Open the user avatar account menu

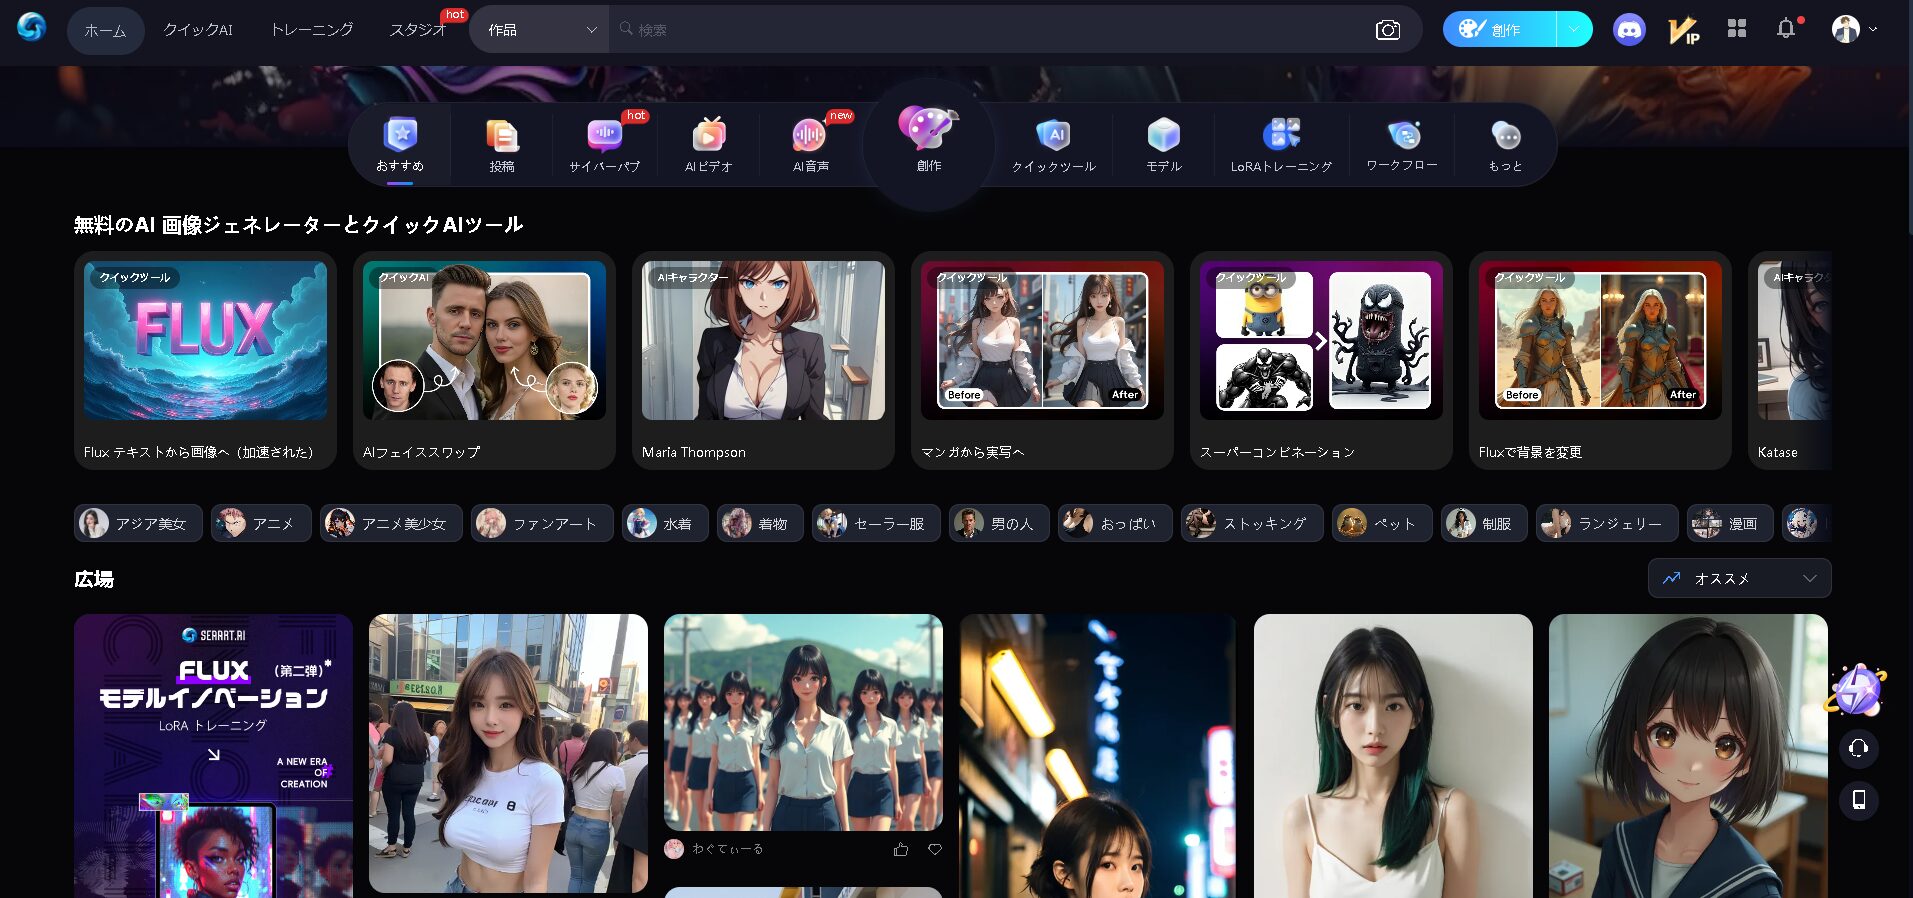tap(1854, 29)
